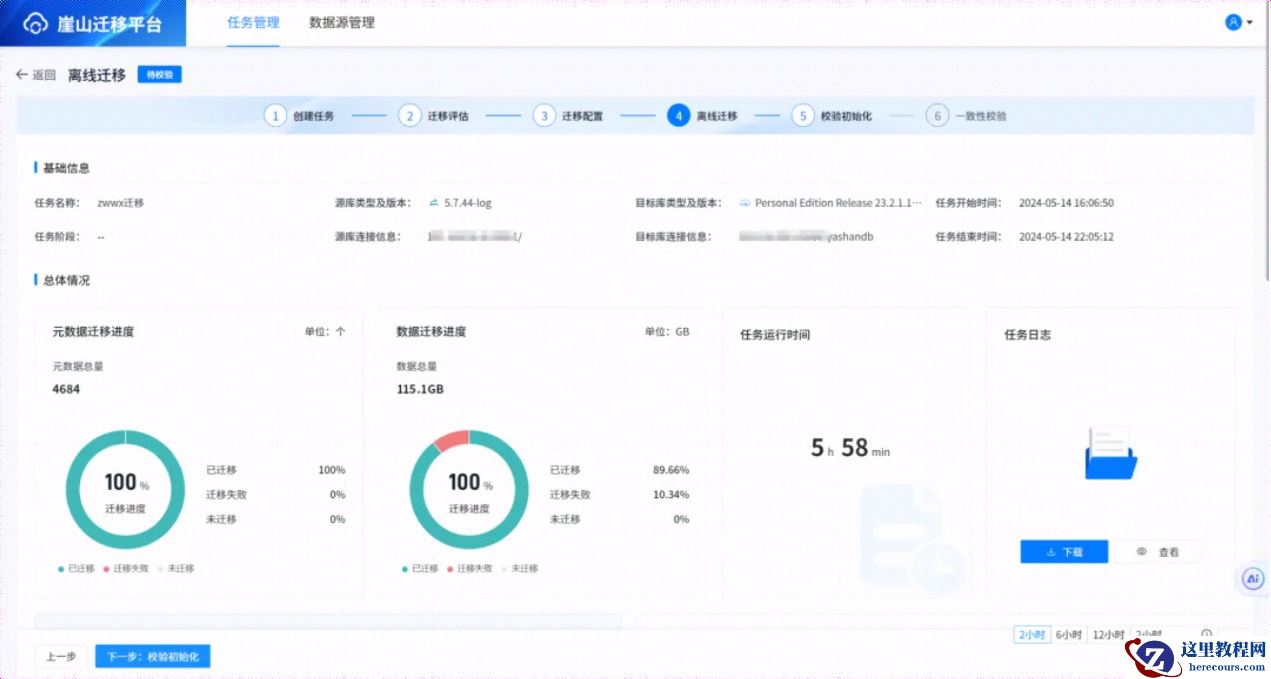Click the 上一步 button
This screenshot has width=1271, height=679.
(61, 656)
